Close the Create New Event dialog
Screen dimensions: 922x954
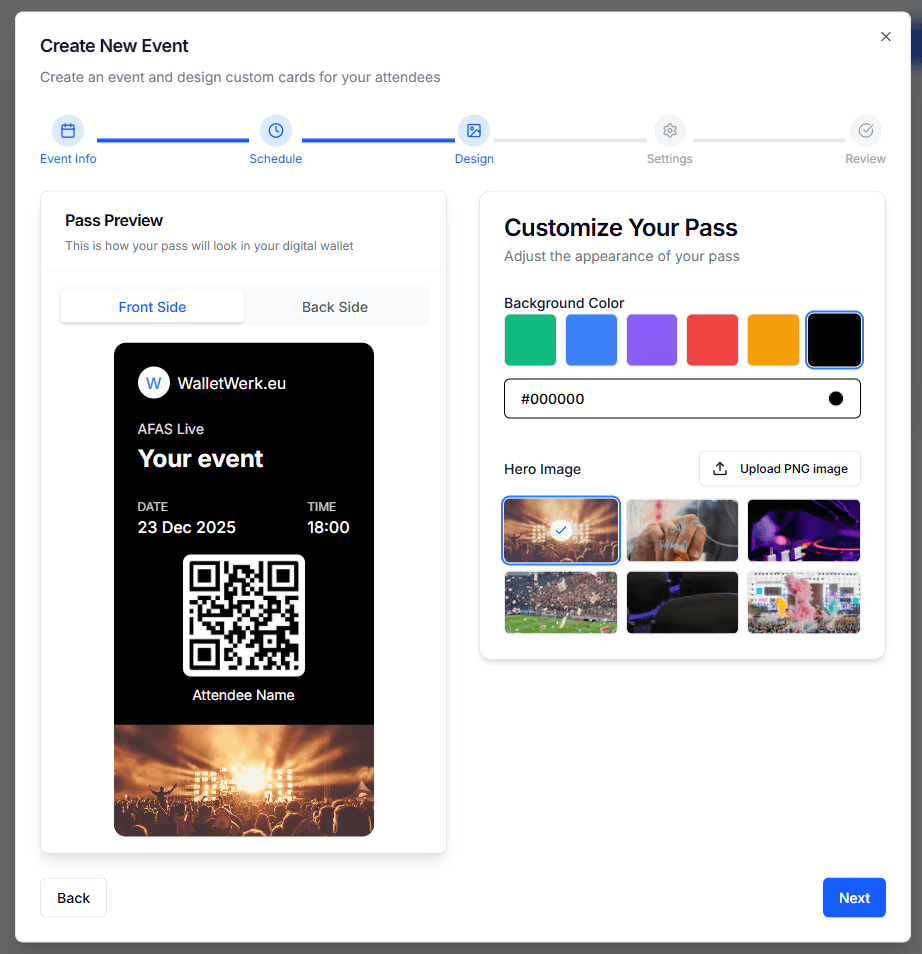click(x=885, y=37)
